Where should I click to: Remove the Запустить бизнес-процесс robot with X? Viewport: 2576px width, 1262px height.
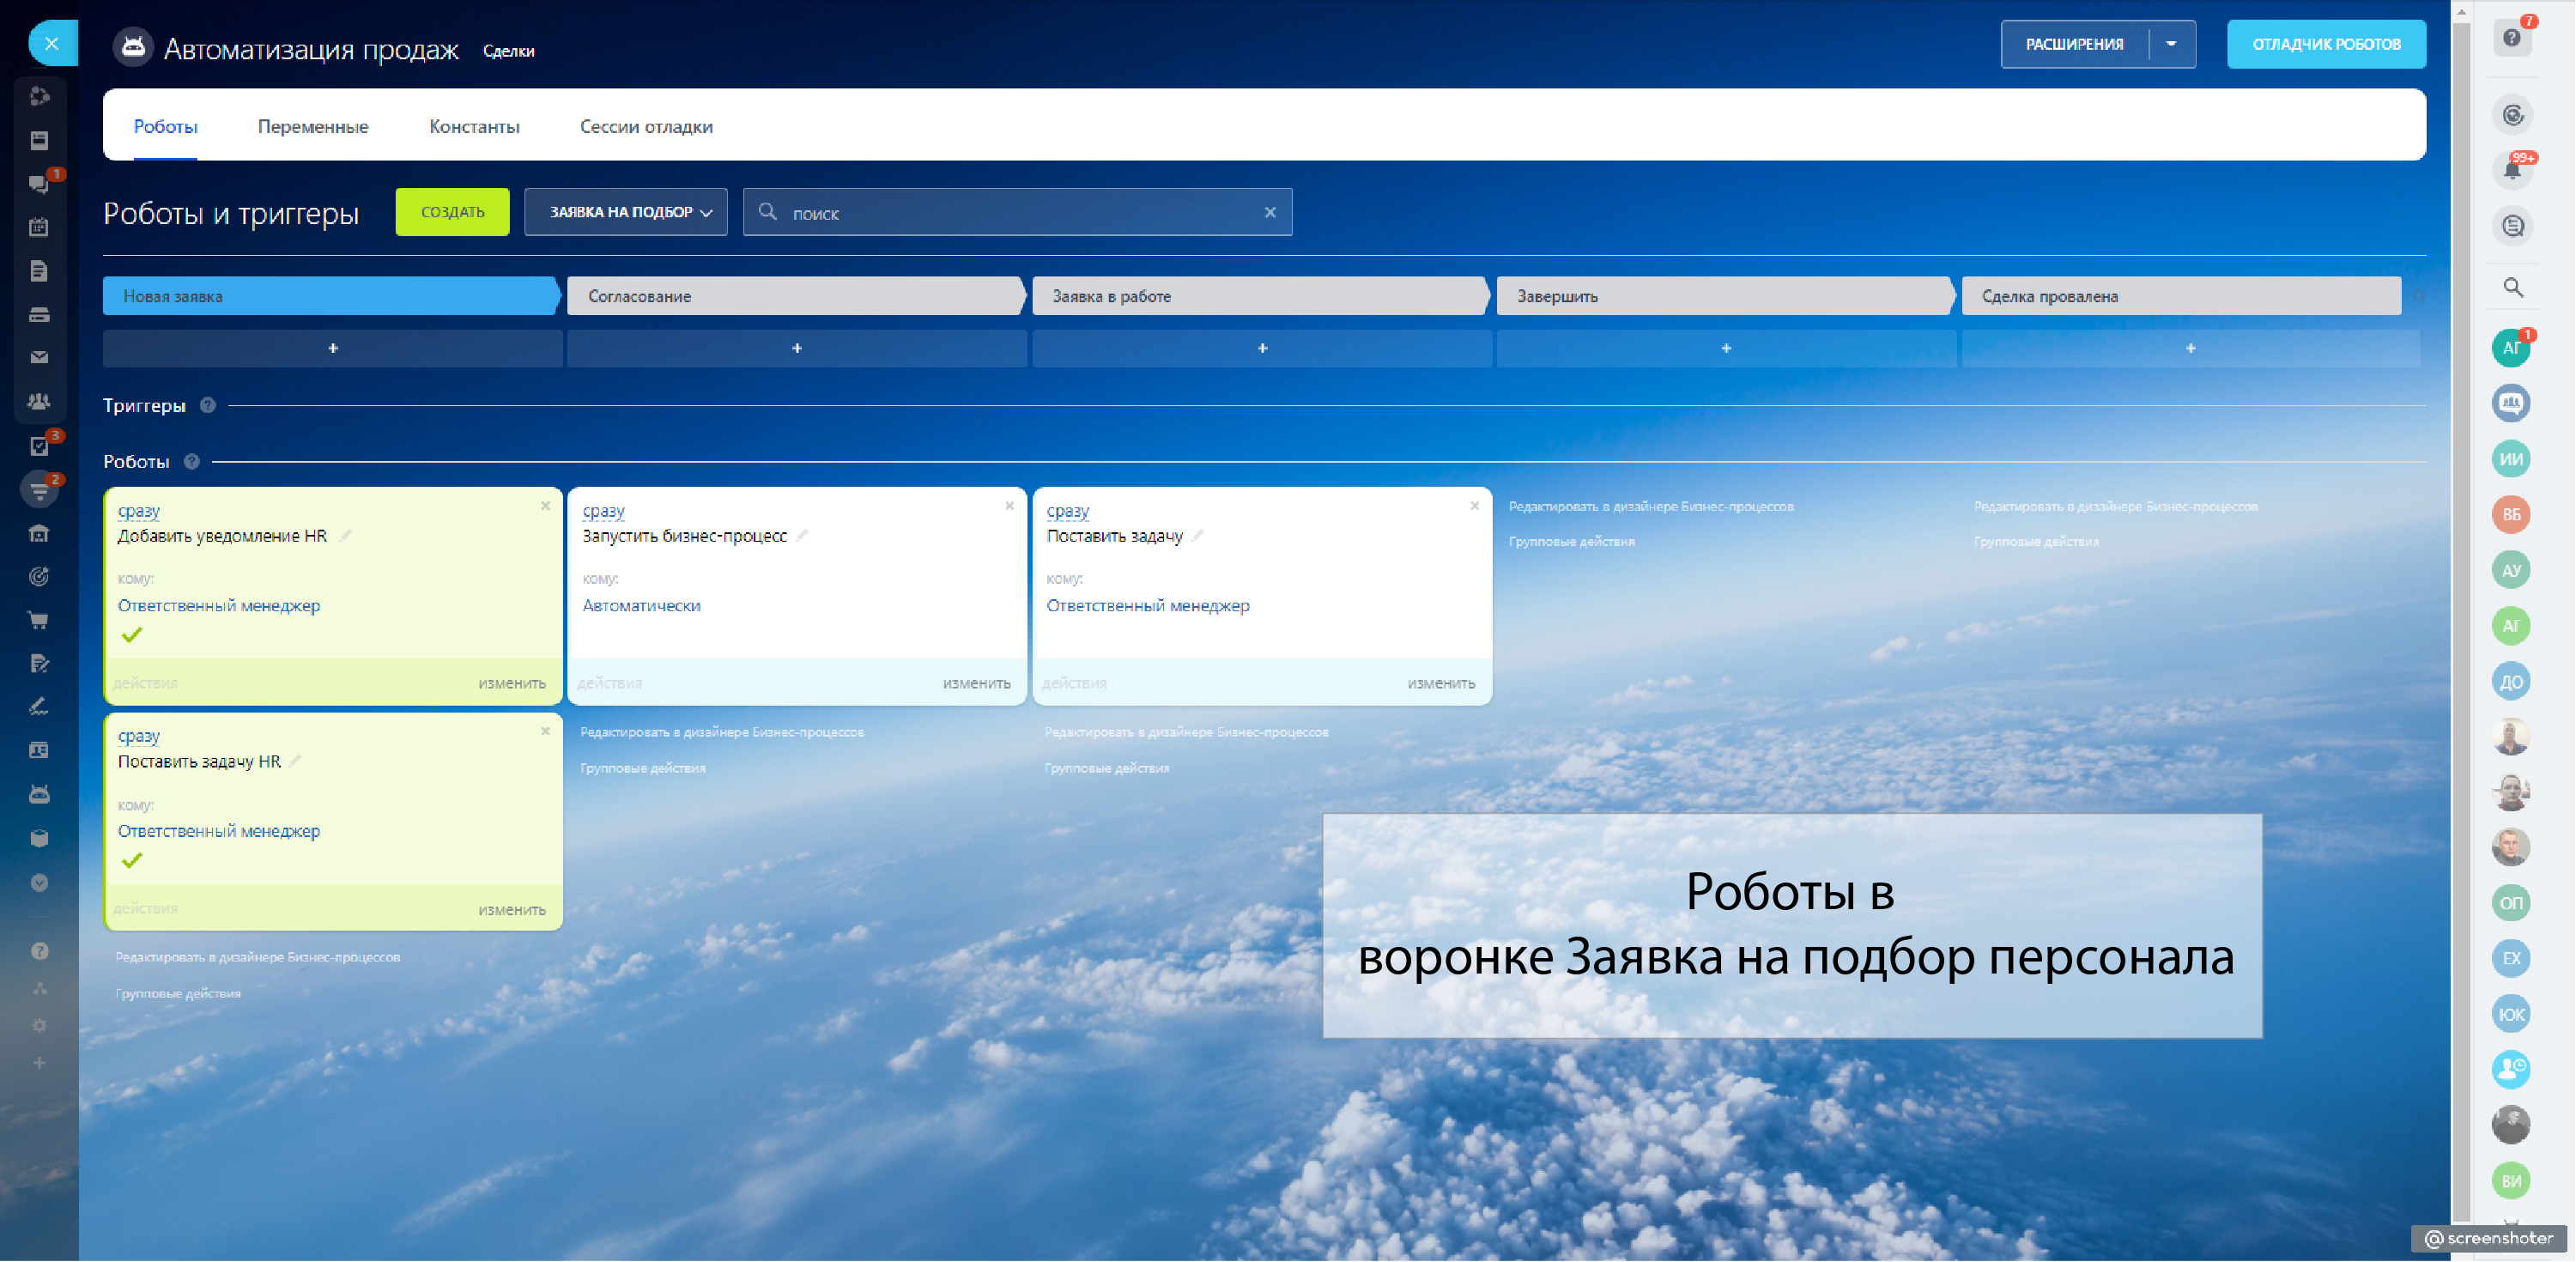[x=1009, y=506]
